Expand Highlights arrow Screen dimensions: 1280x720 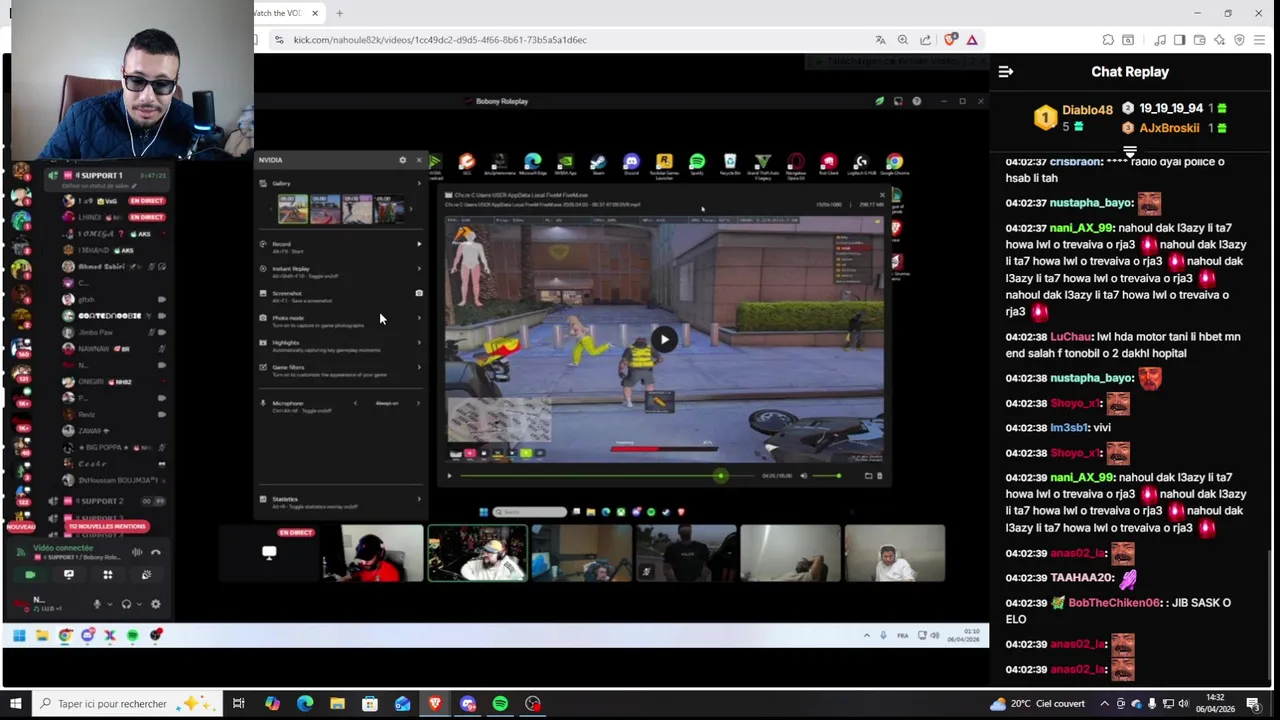(x=419, y=343)
